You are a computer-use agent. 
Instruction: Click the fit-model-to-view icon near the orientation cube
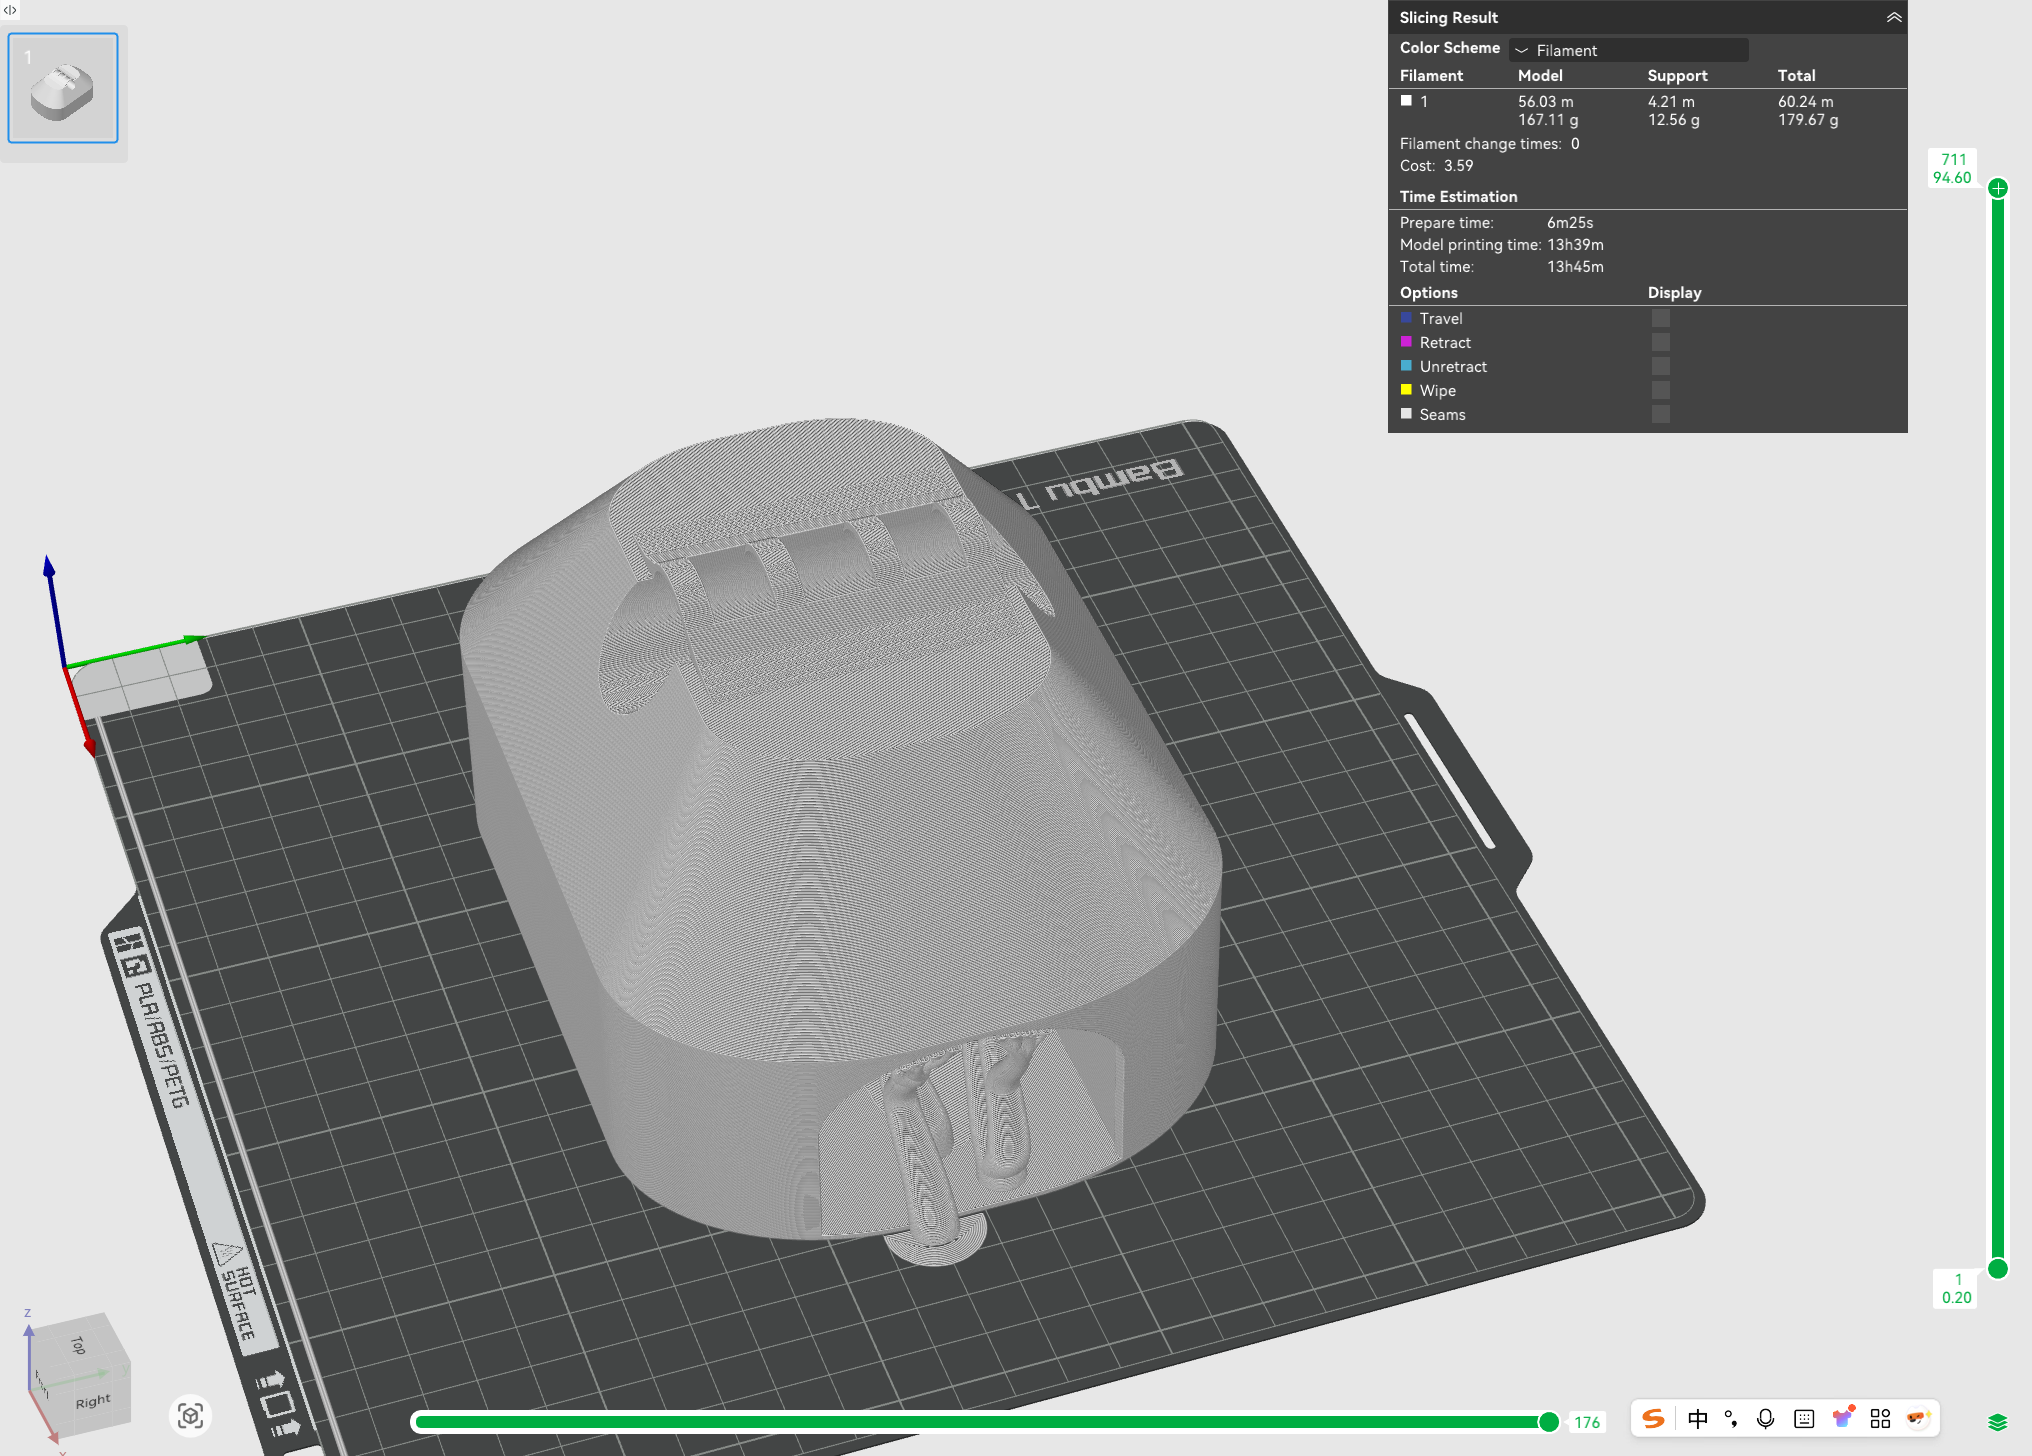click(190, 1417)
